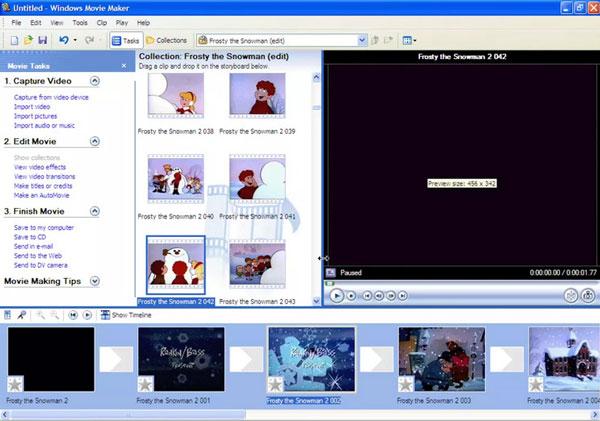Collapse the Capture Video section
The height and width of the screenshot is (421, 600).
tap(95, 81)
